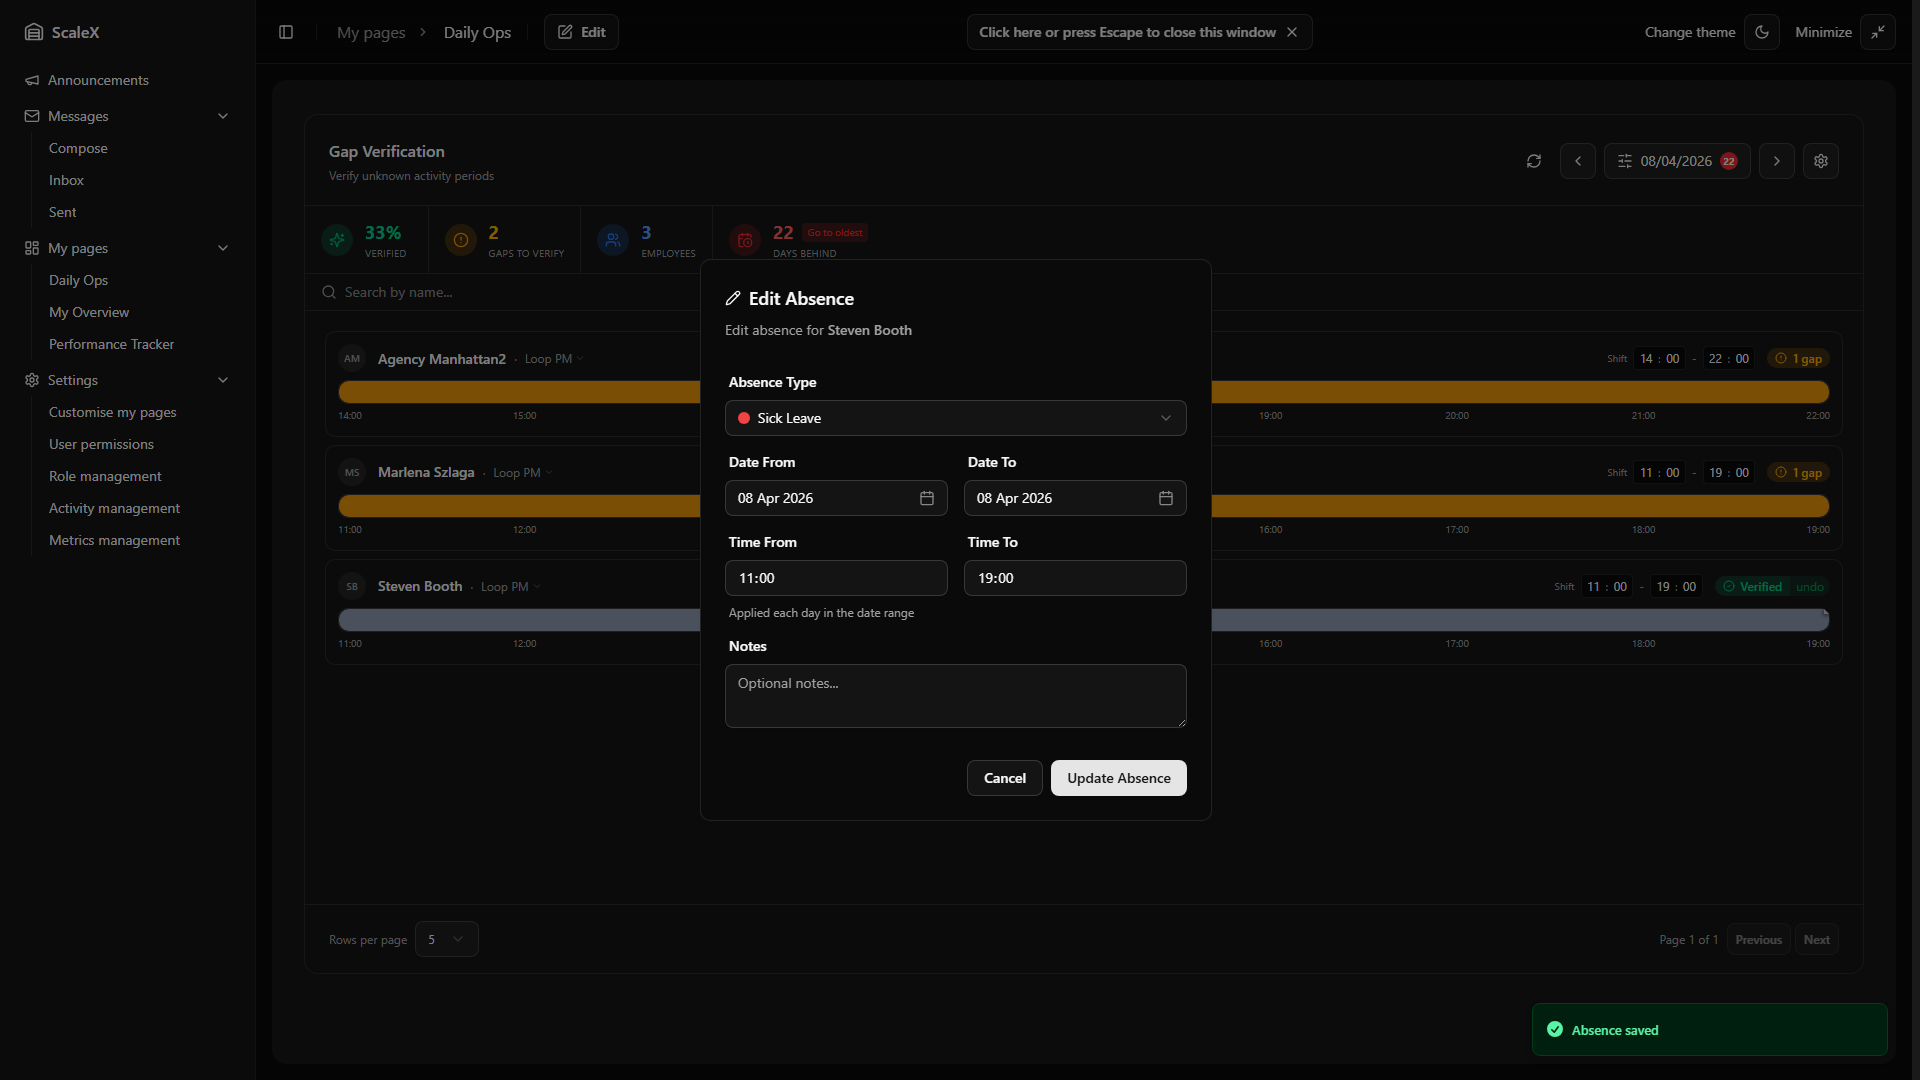Open Performance Tracker page

[x=111, y=344]
